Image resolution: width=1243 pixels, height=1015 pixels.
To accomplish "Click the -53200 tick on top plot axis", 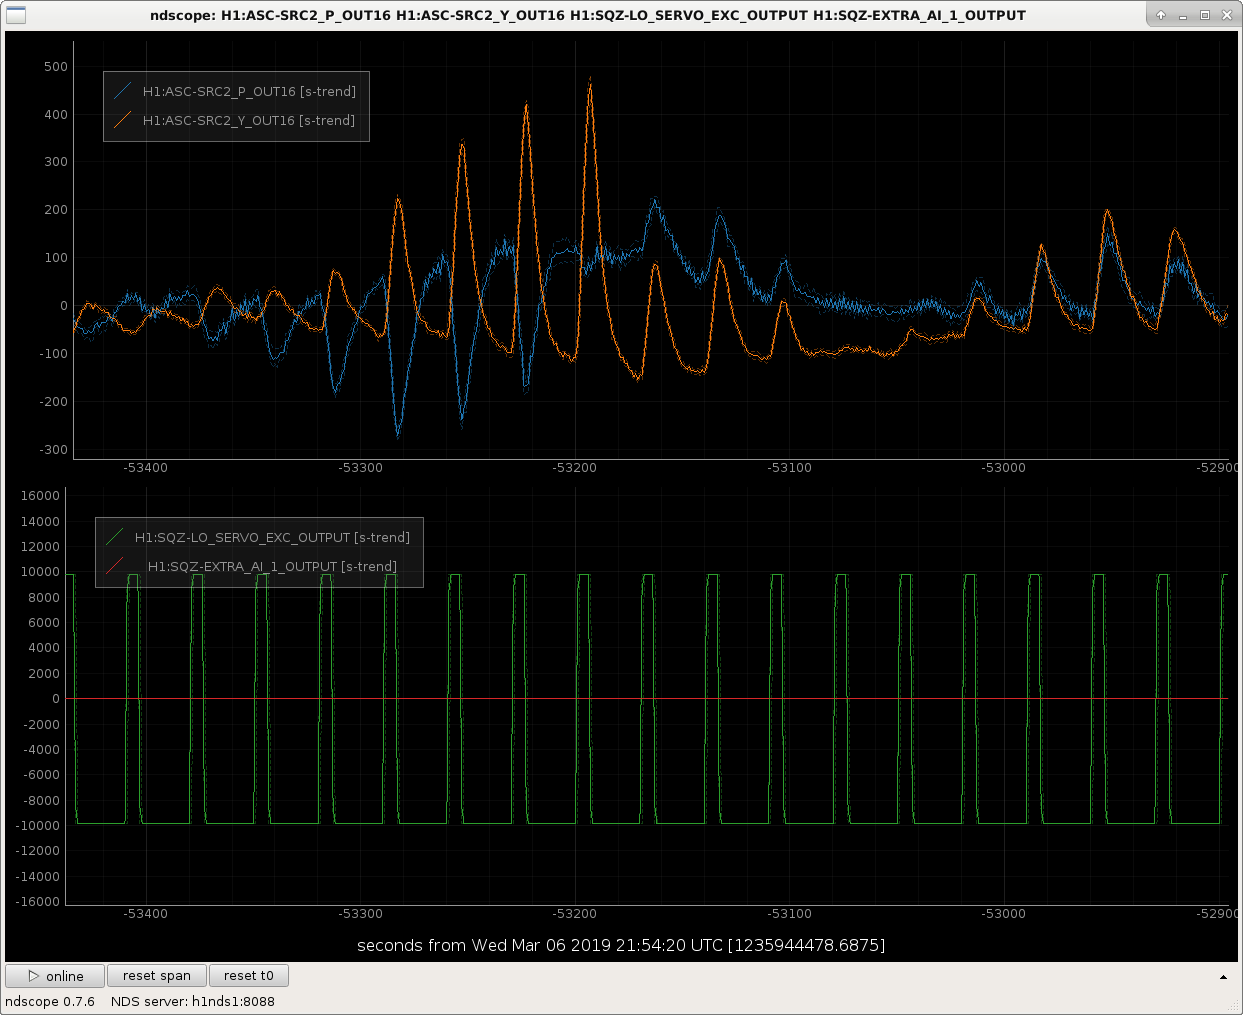I will 575,468.
